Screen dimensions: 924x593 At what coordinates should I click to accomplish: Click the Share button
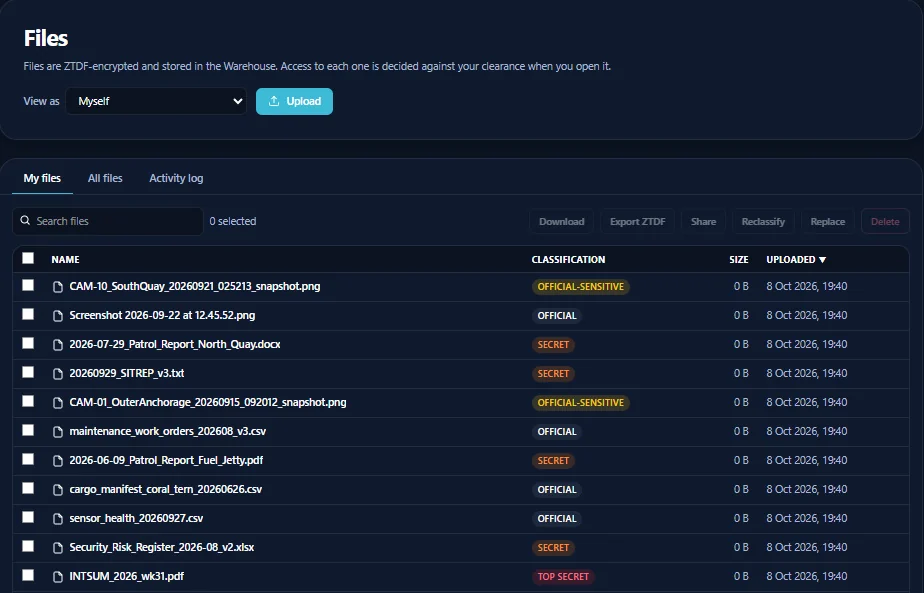tap(703, 222)
